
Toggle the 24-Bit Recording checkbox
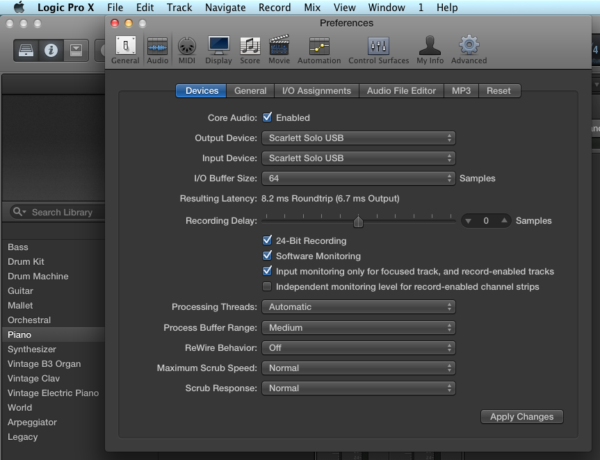(267, 241)
